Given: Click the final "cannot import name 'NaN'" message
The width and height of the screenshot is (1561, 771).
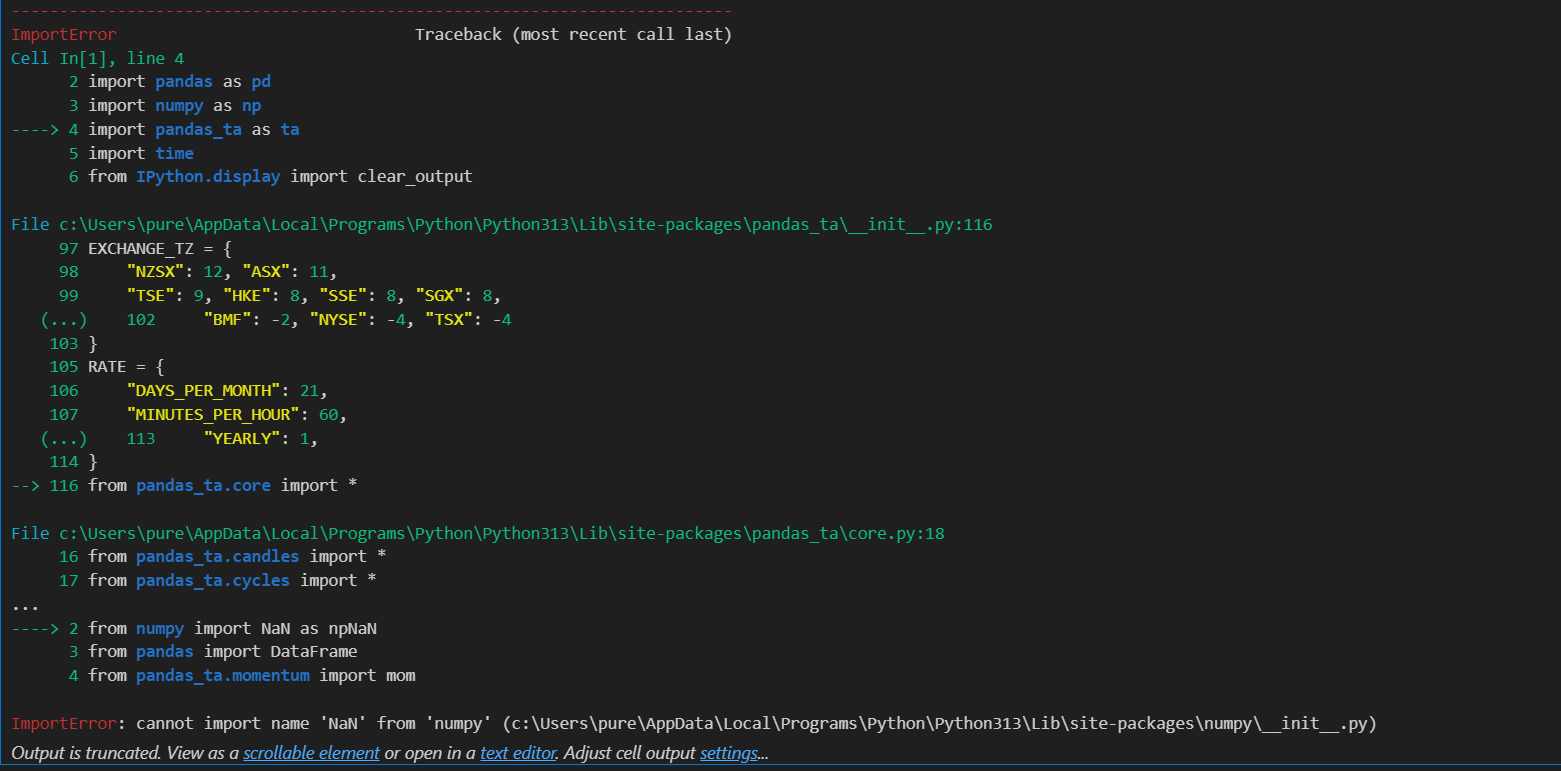Looking at the screenshot, I should 694,724.
